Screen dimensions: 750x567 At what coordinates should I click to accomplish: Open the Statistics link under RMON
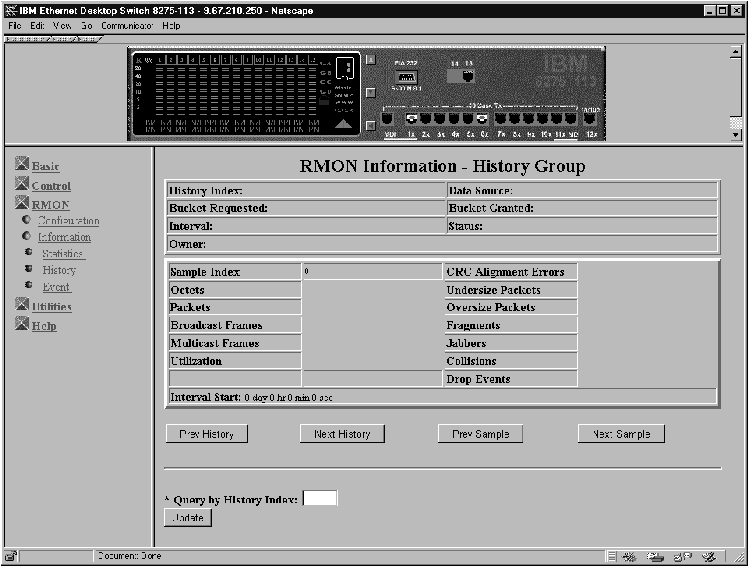click(x=62, y=254)
